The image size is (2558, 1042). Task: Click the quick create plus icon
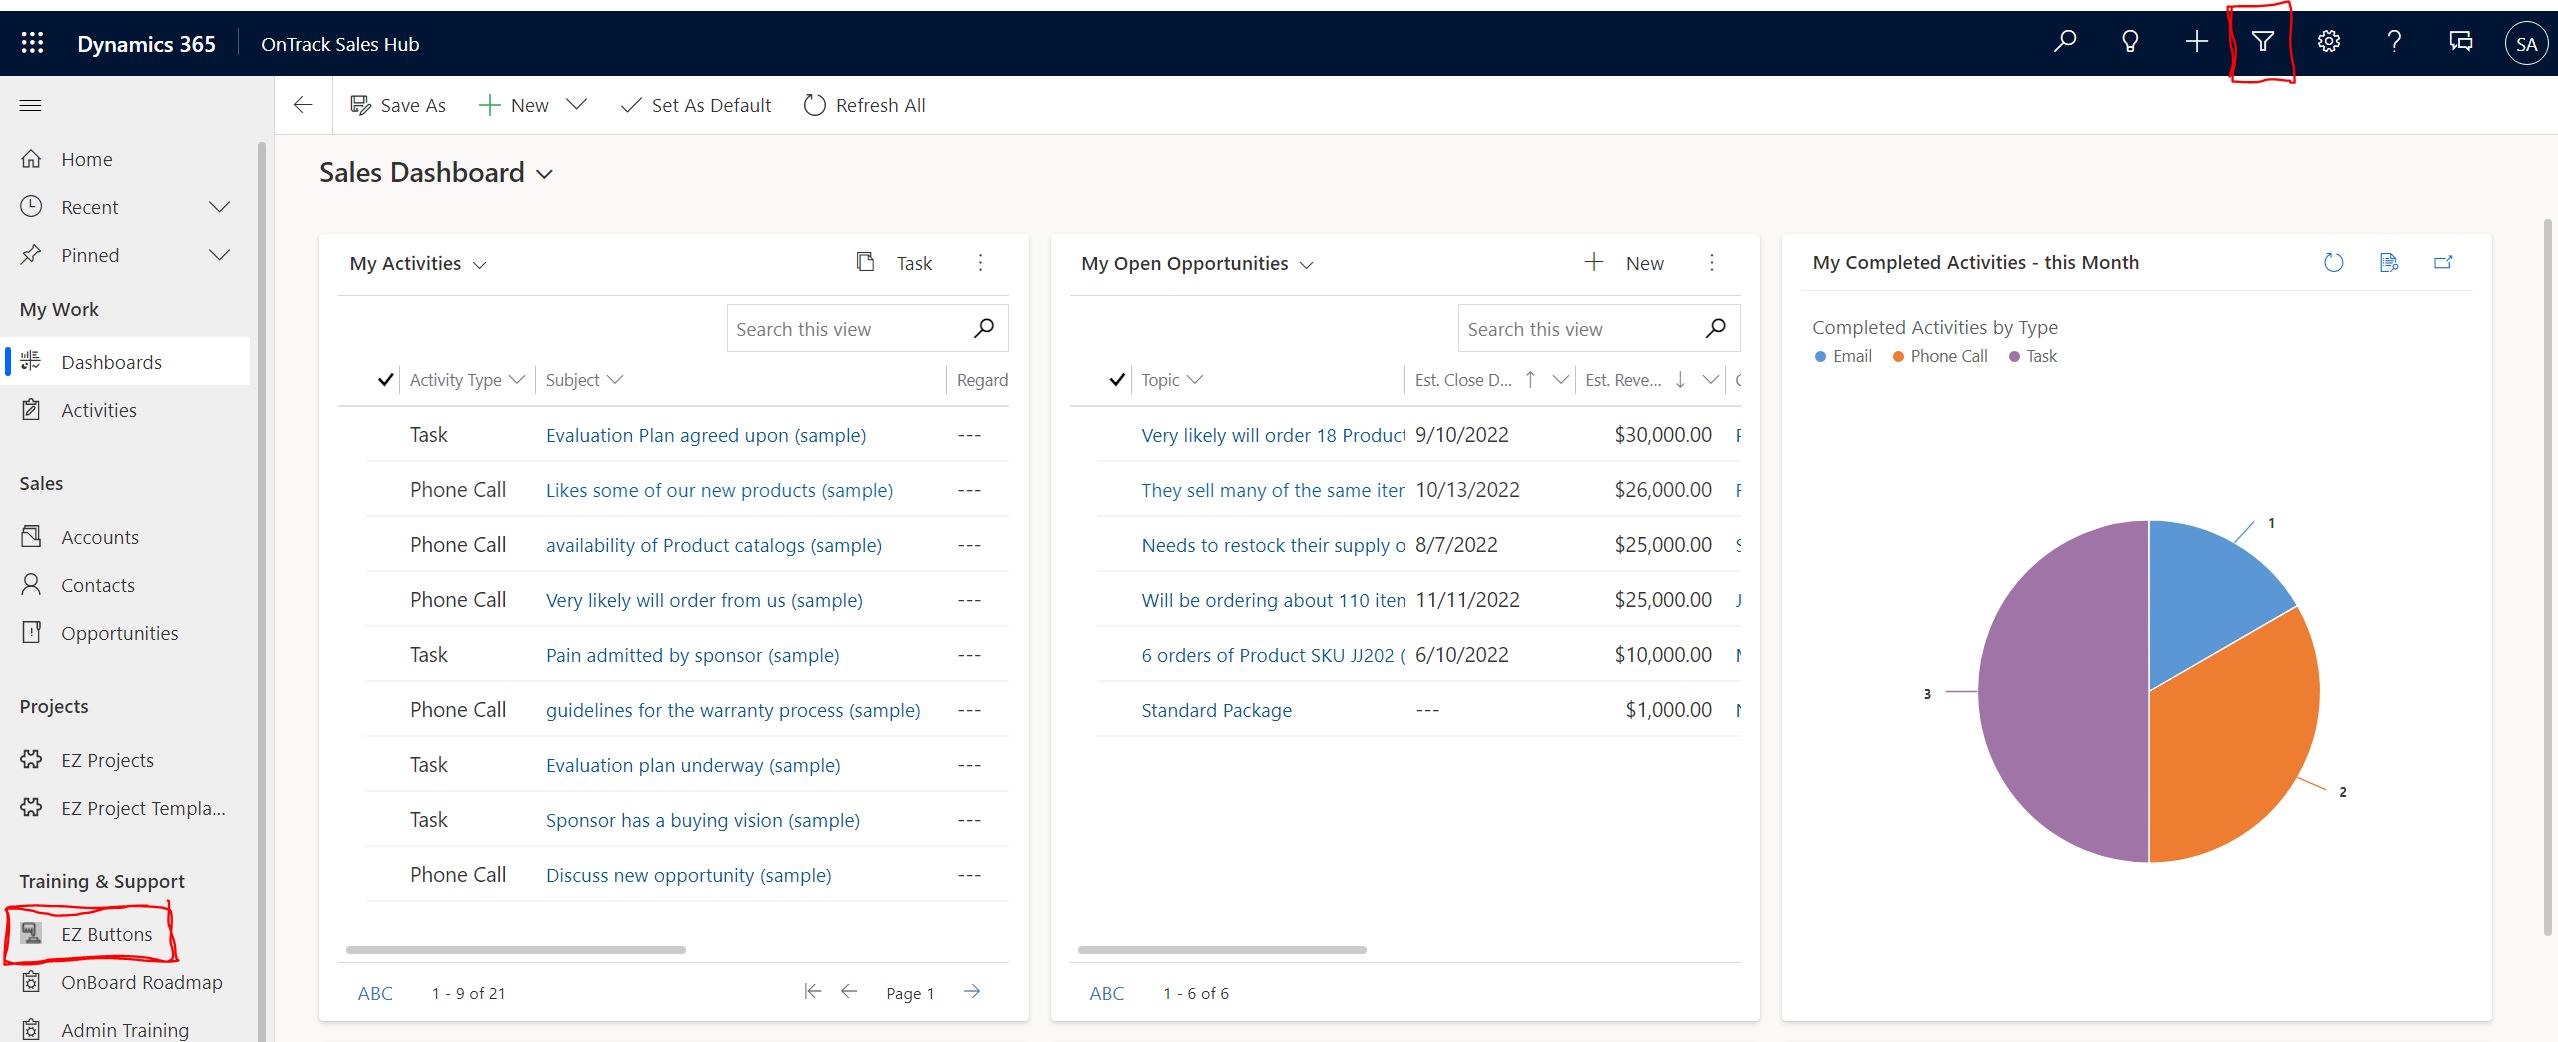[2196, 42]
